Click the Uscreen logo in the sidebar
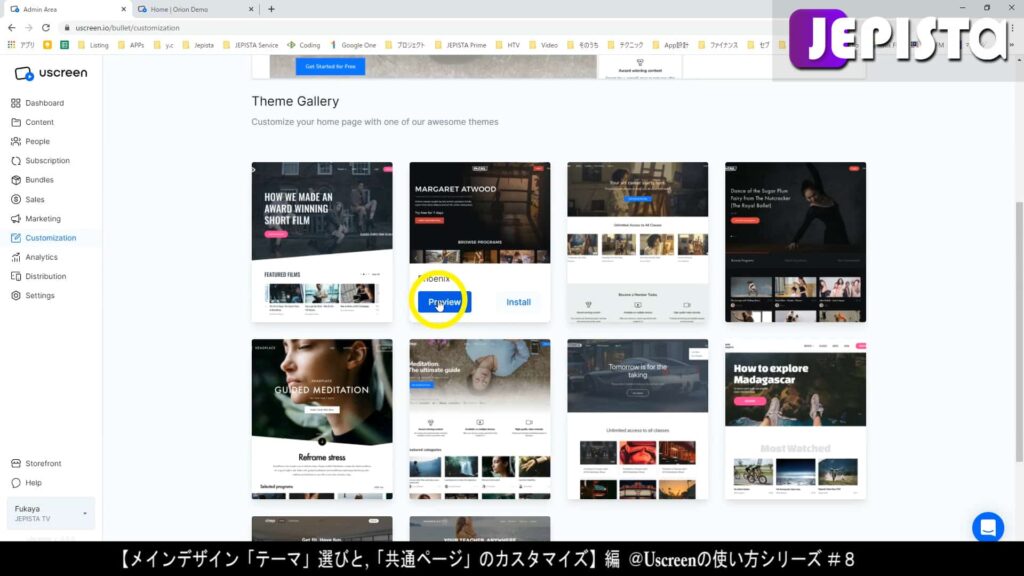This screenshot has width=1024, height=576. tap(50, 73)
